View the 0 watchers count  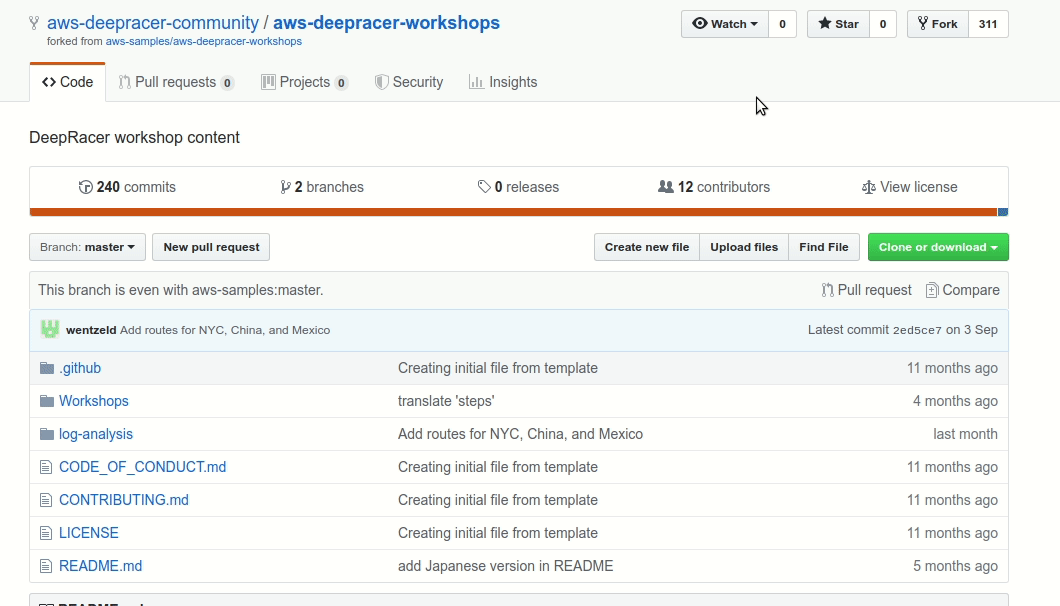tap(783, 24)
